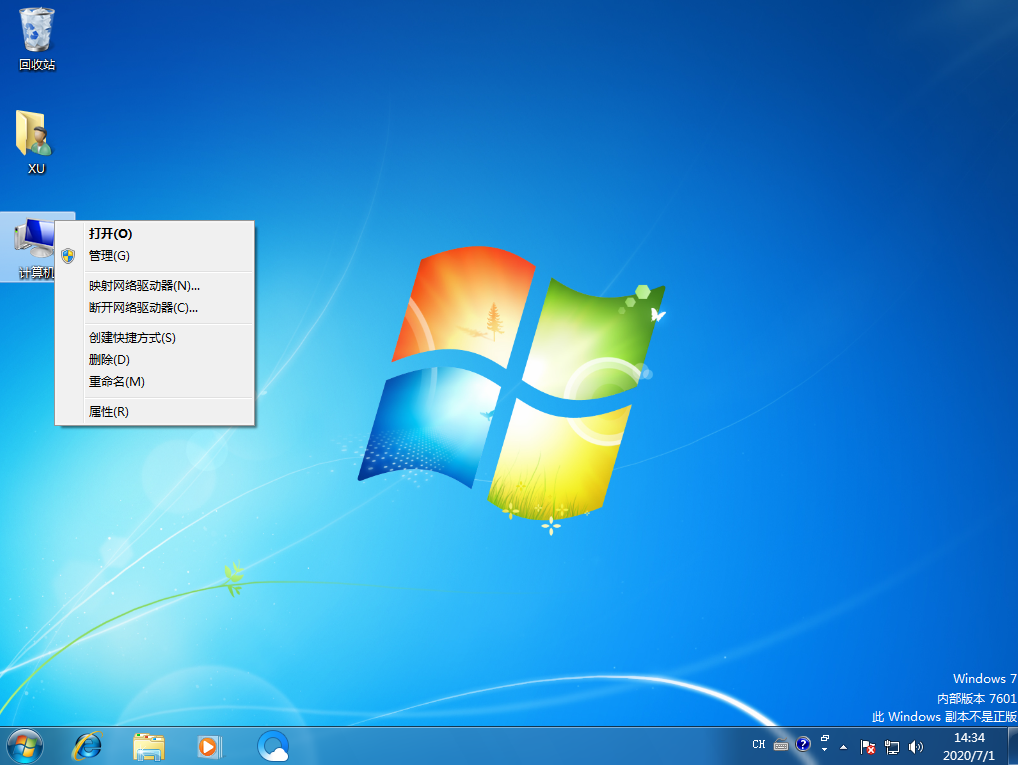This screenshot has width=1018, height=765.
Task: Launch Internet Explorer from the taskbar
Action: (x=88, y=745)
